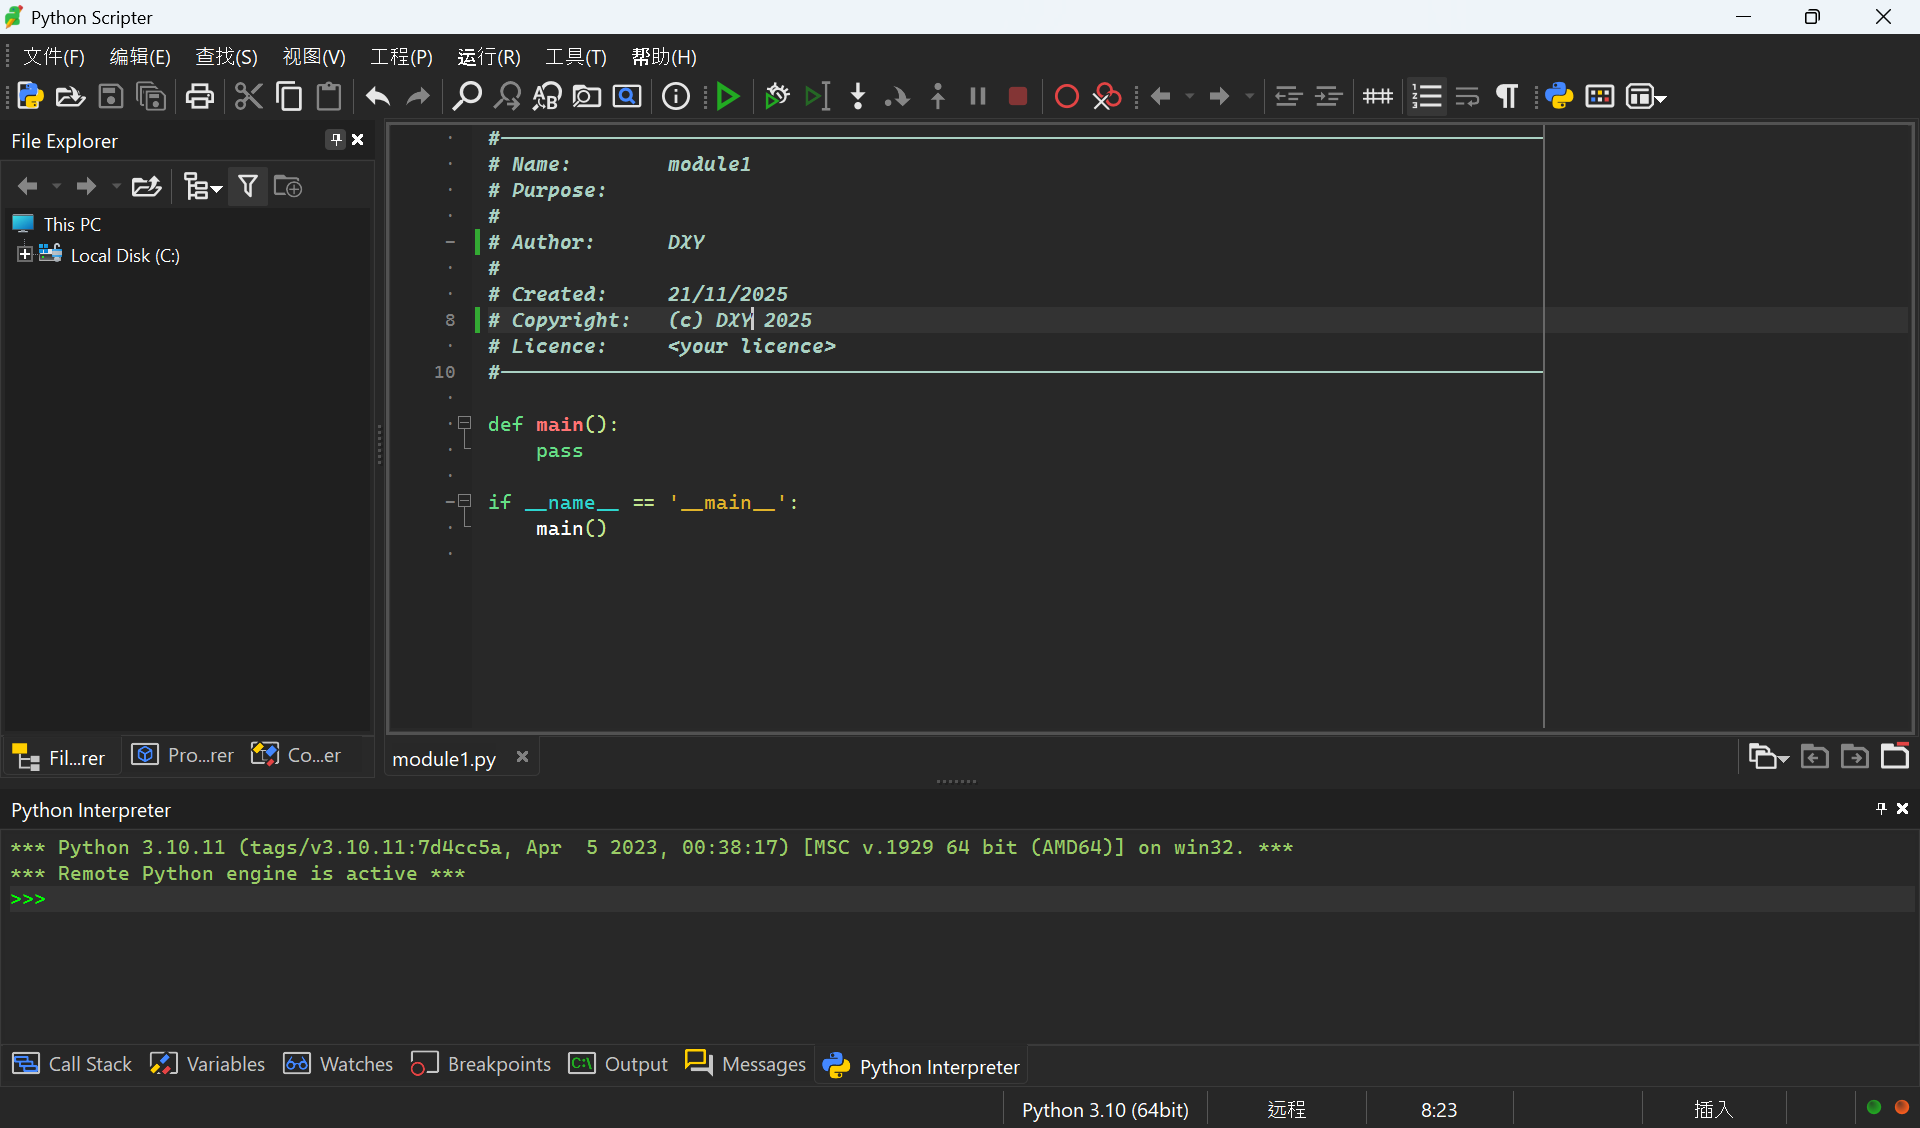Click the Clear All Breakpoints icon
The image size is (1920, 1128).
(1107, 97)
